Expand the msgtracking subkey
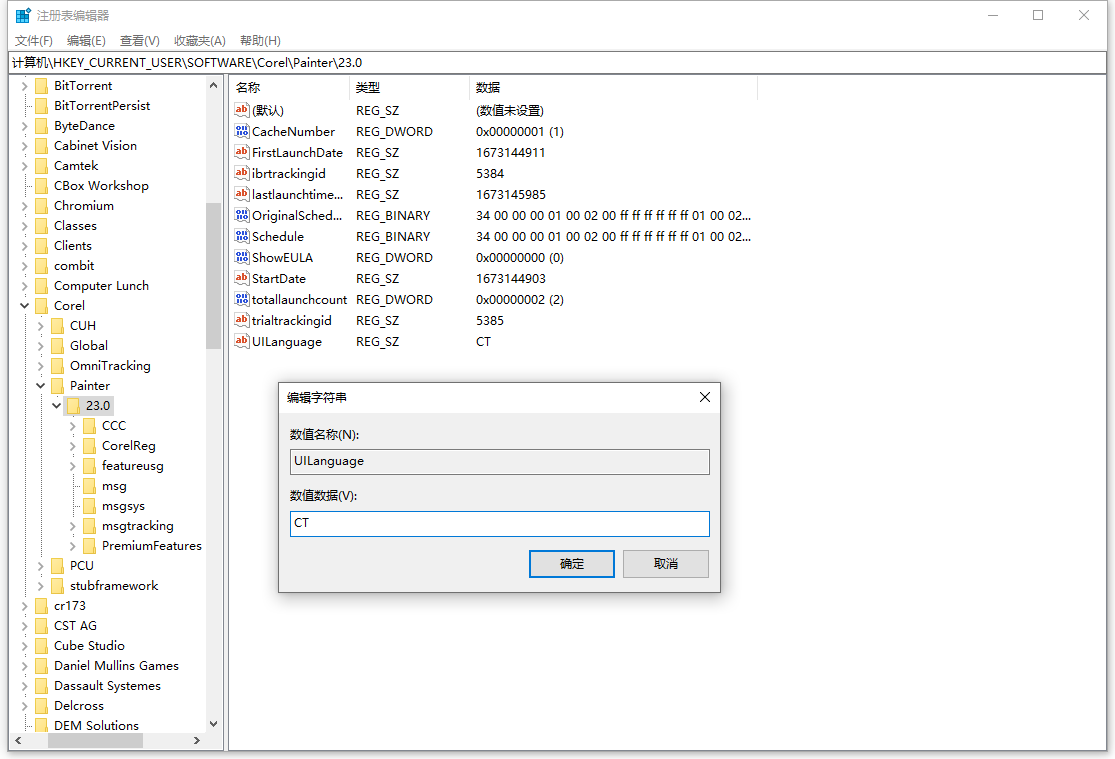1115x759 pixels. [73, 526]
